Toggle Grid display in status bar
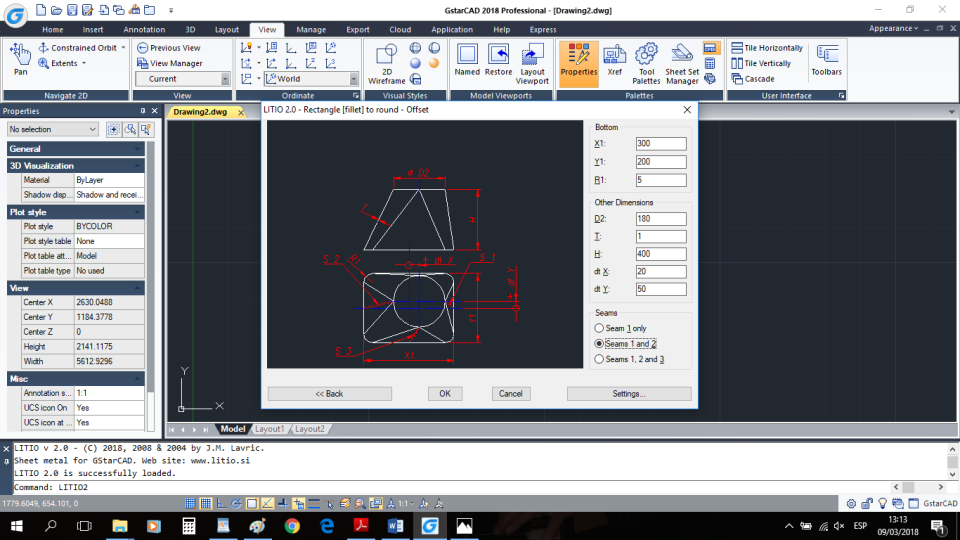The image size is (960, 540). click(205, 504)
